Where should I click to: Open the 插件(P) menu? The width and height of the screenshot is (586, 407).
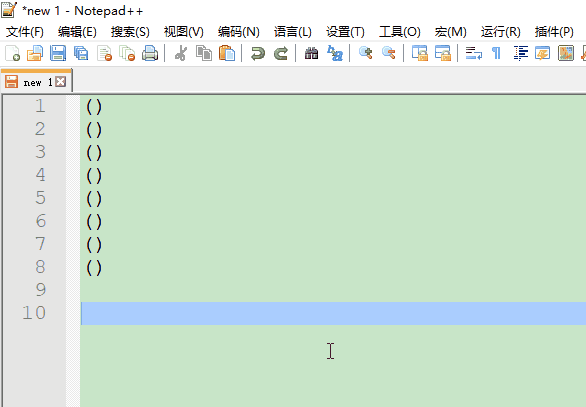pos(554,32)
